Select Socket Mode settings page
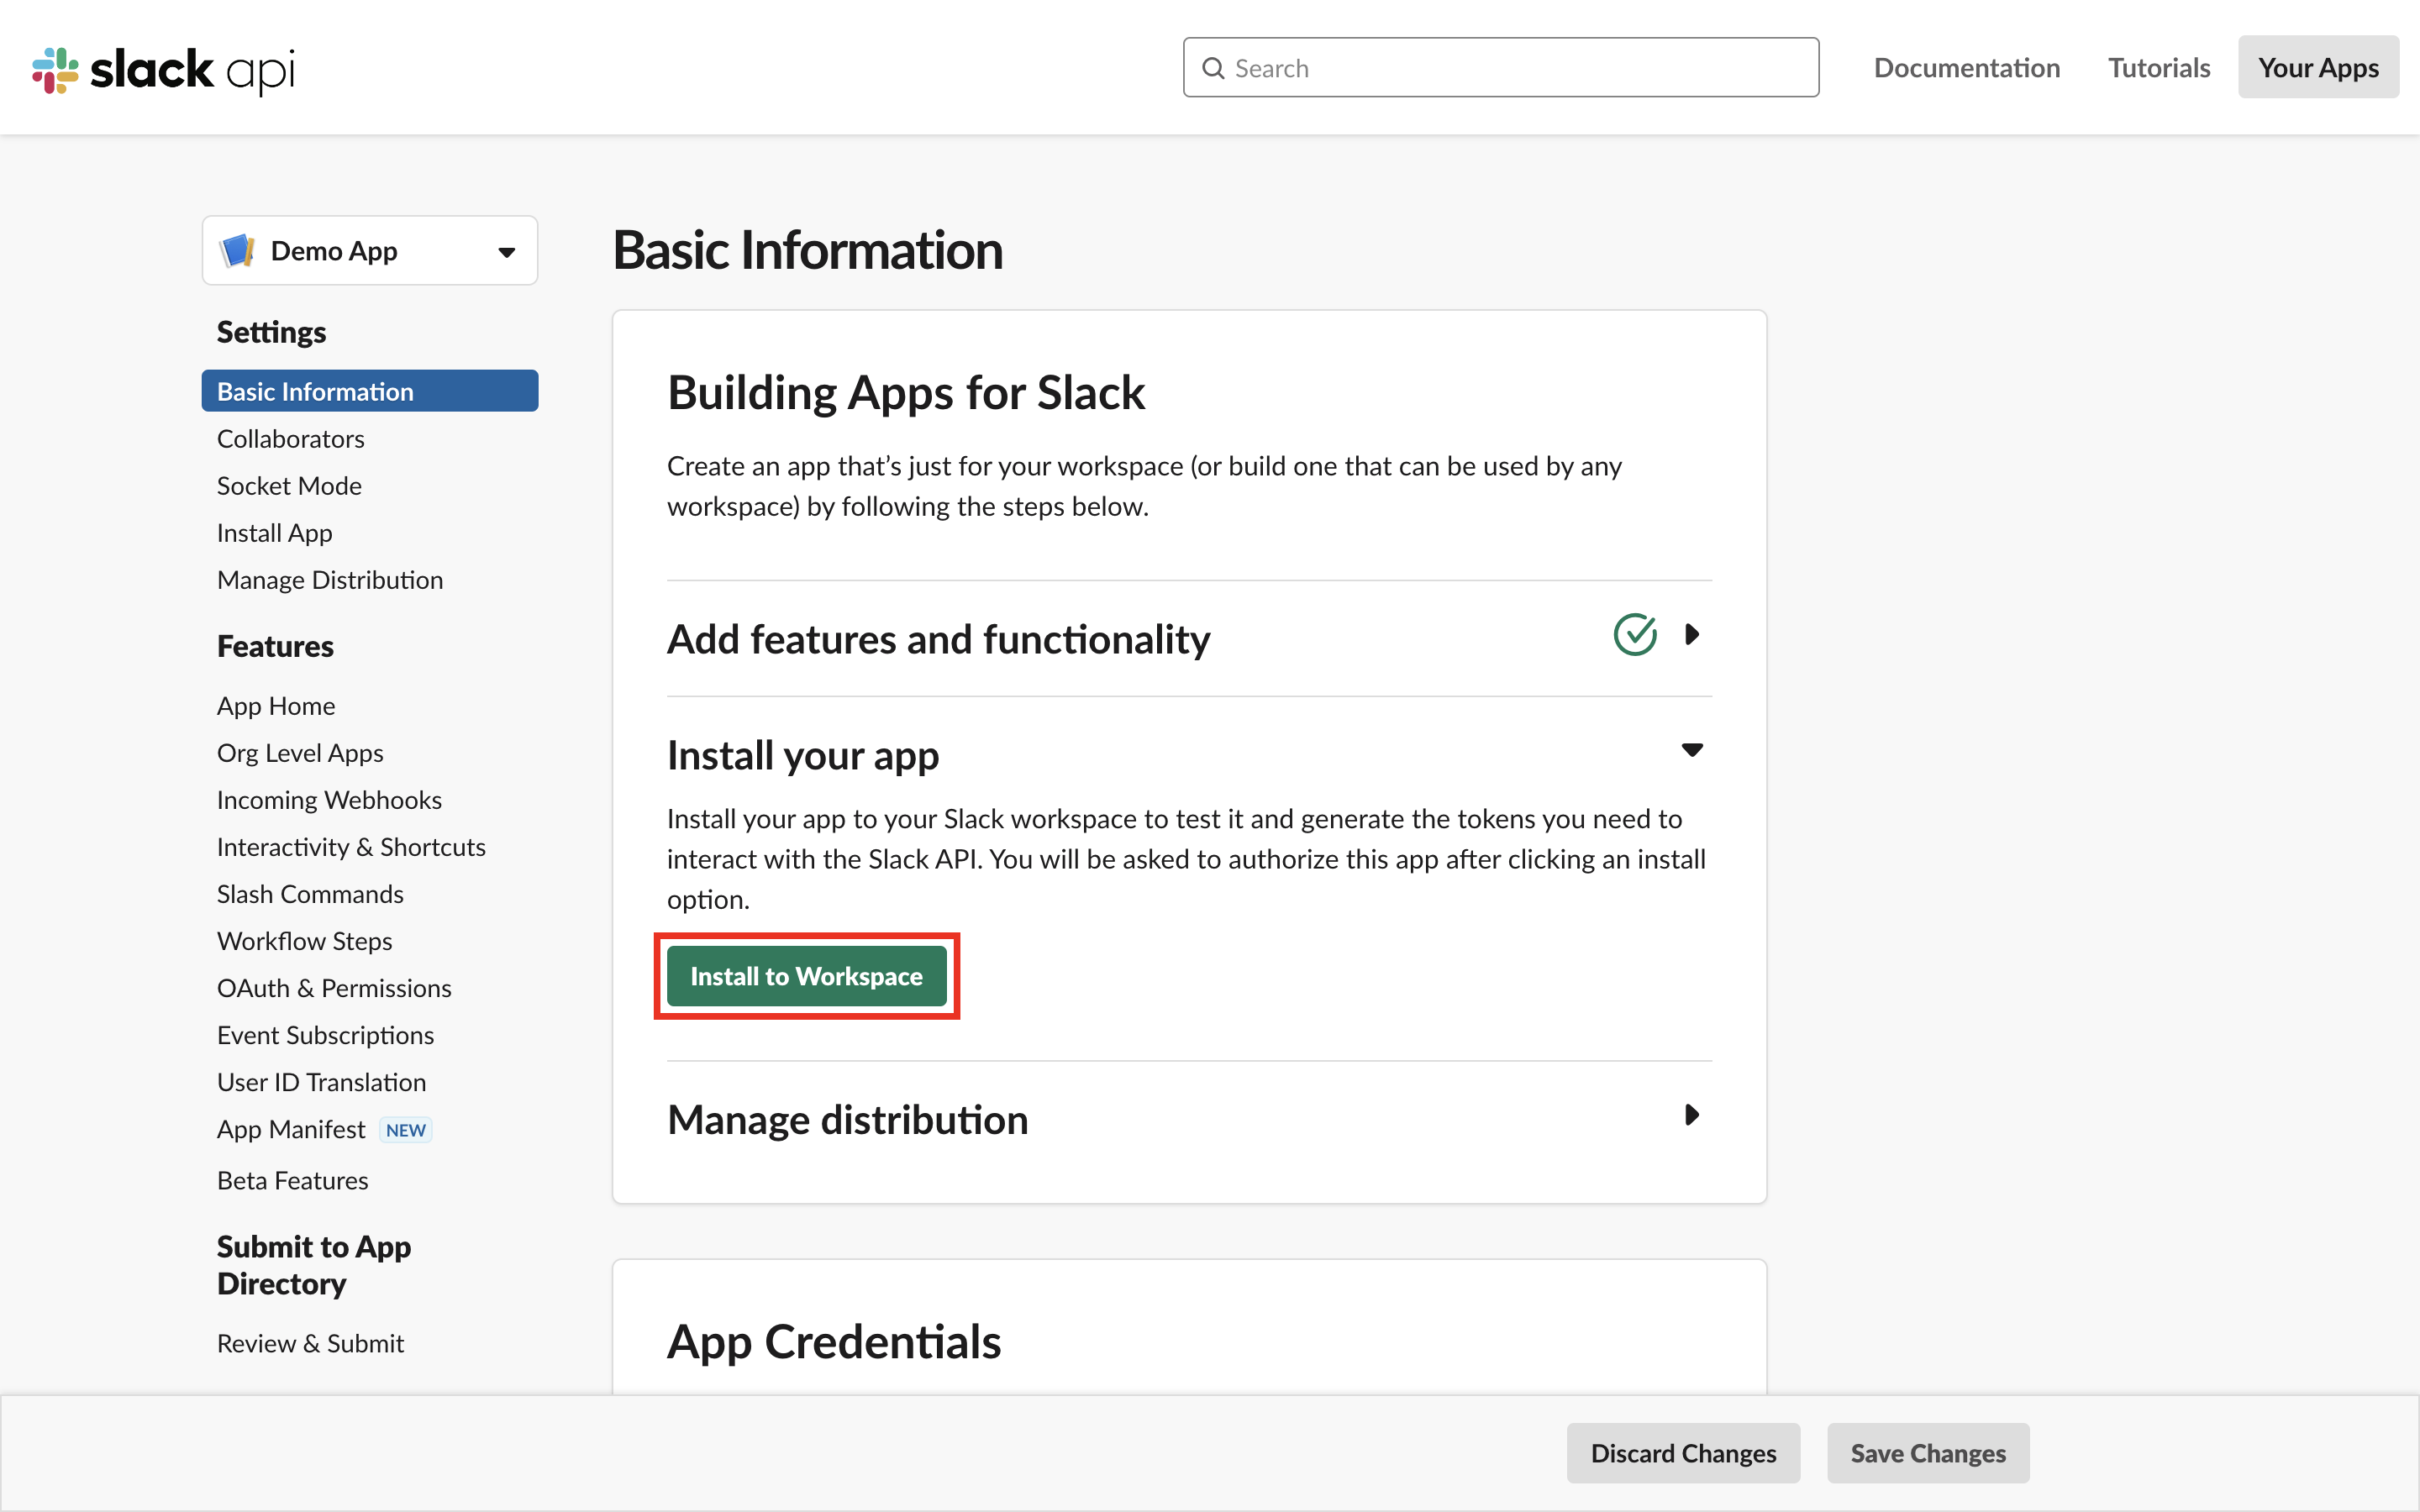This screenshot has height=1512, width=2420. 289,486
